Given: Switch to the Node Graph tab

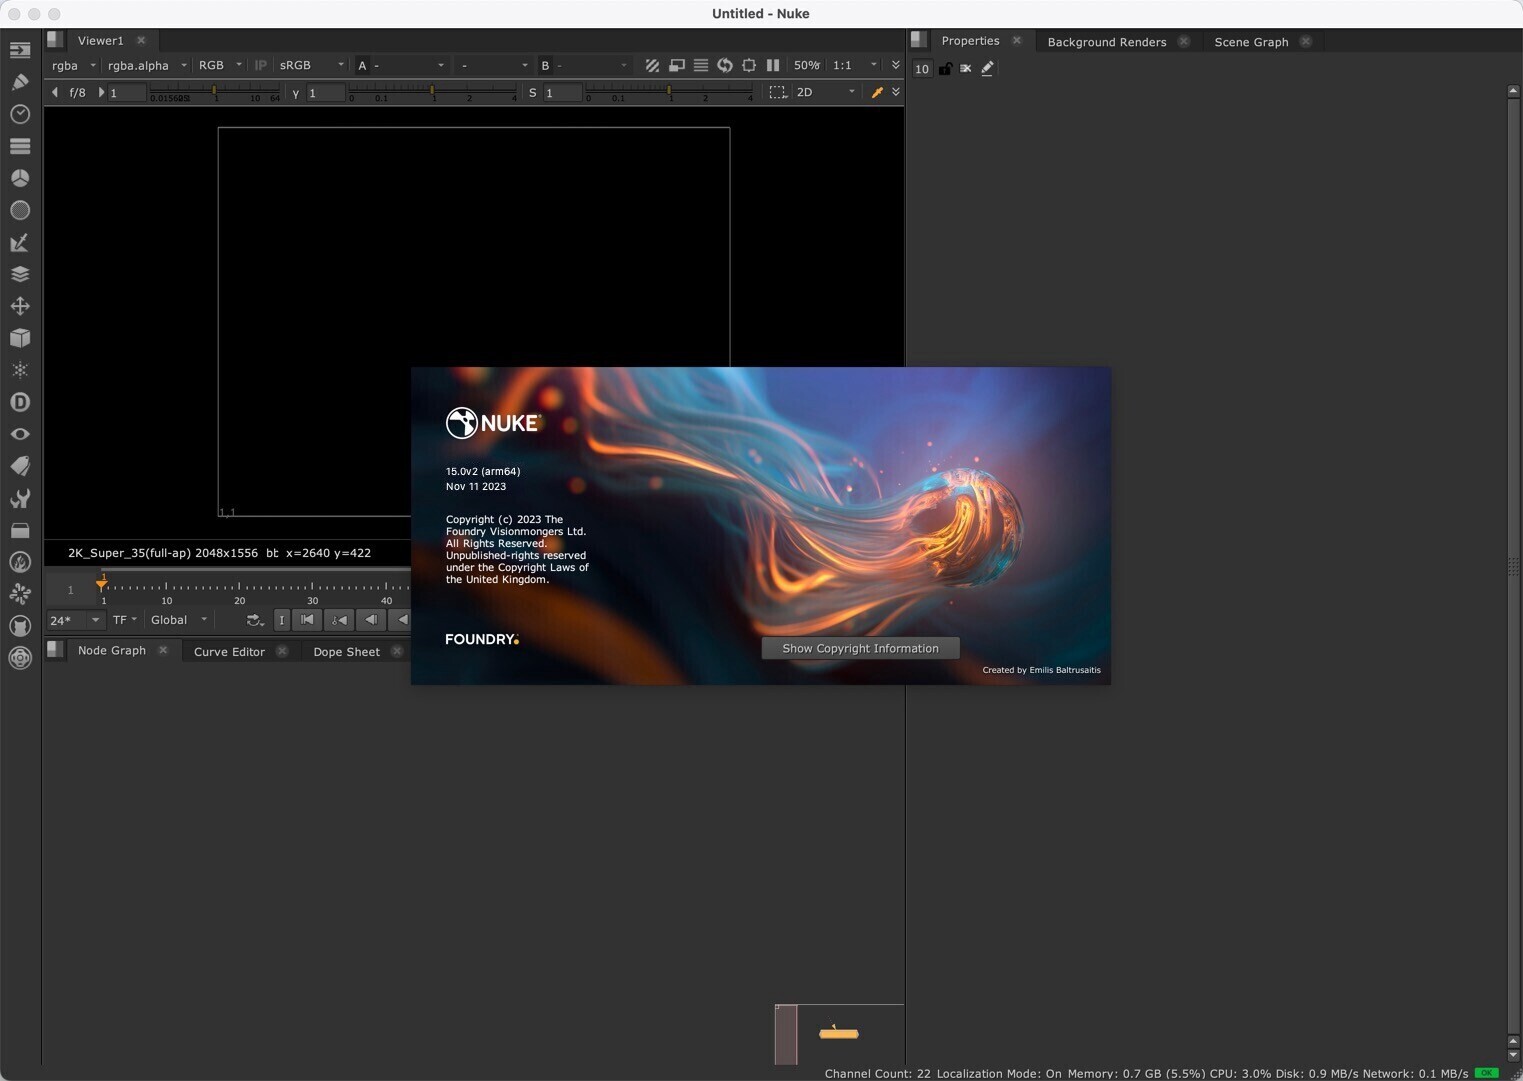Looking at the screenshot, I should [x=112, y=650].
